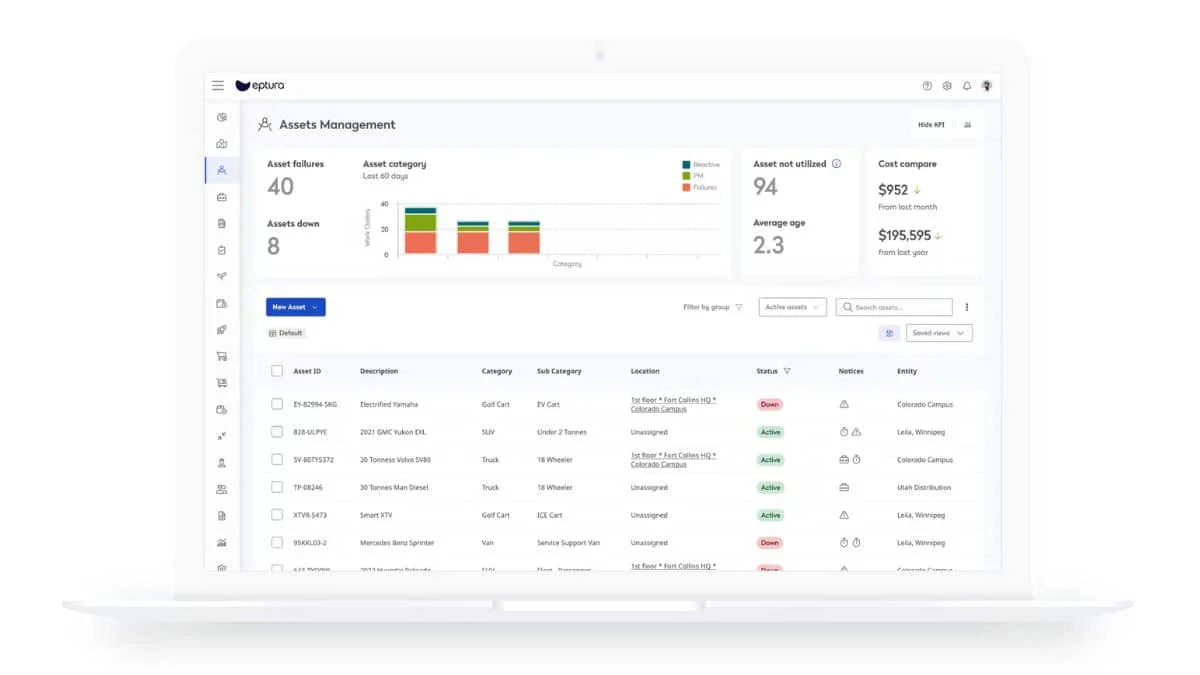Open the buildings sidebar icon
Image resolution: width=1200 pixels, height=675 pixels.
(x=222, y=144)
